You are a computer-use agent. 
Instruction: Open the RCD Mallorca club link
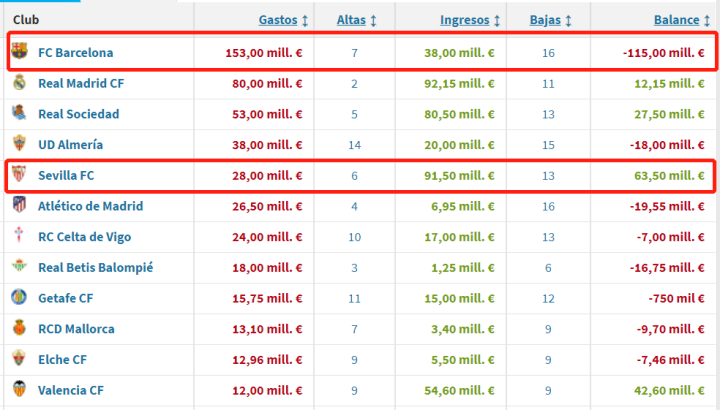76,329
